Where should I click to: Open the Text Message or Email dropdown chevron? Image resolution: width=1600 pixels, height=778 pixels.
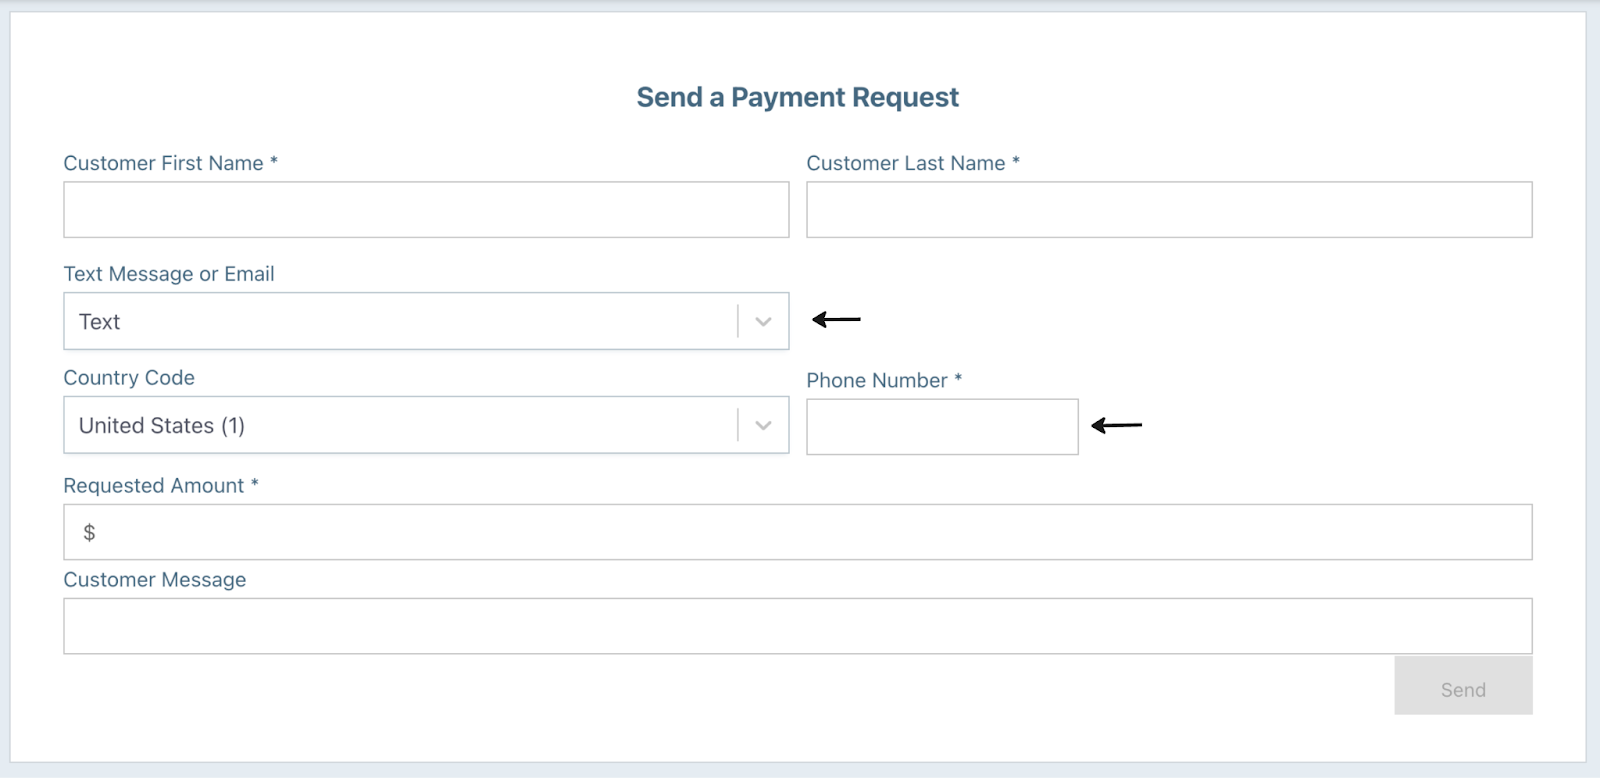tap(763, 321)
